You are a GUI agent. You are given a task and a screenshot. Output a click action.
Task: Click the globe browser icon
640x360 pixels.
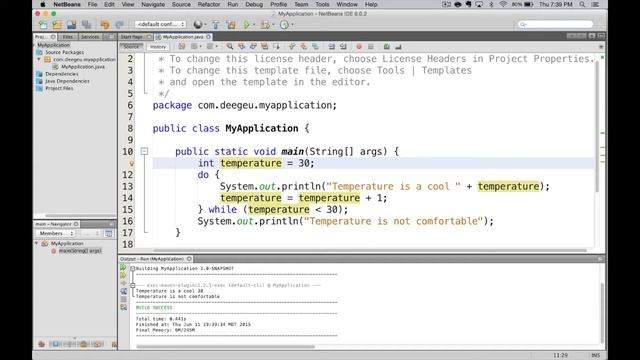coord(198,24)
